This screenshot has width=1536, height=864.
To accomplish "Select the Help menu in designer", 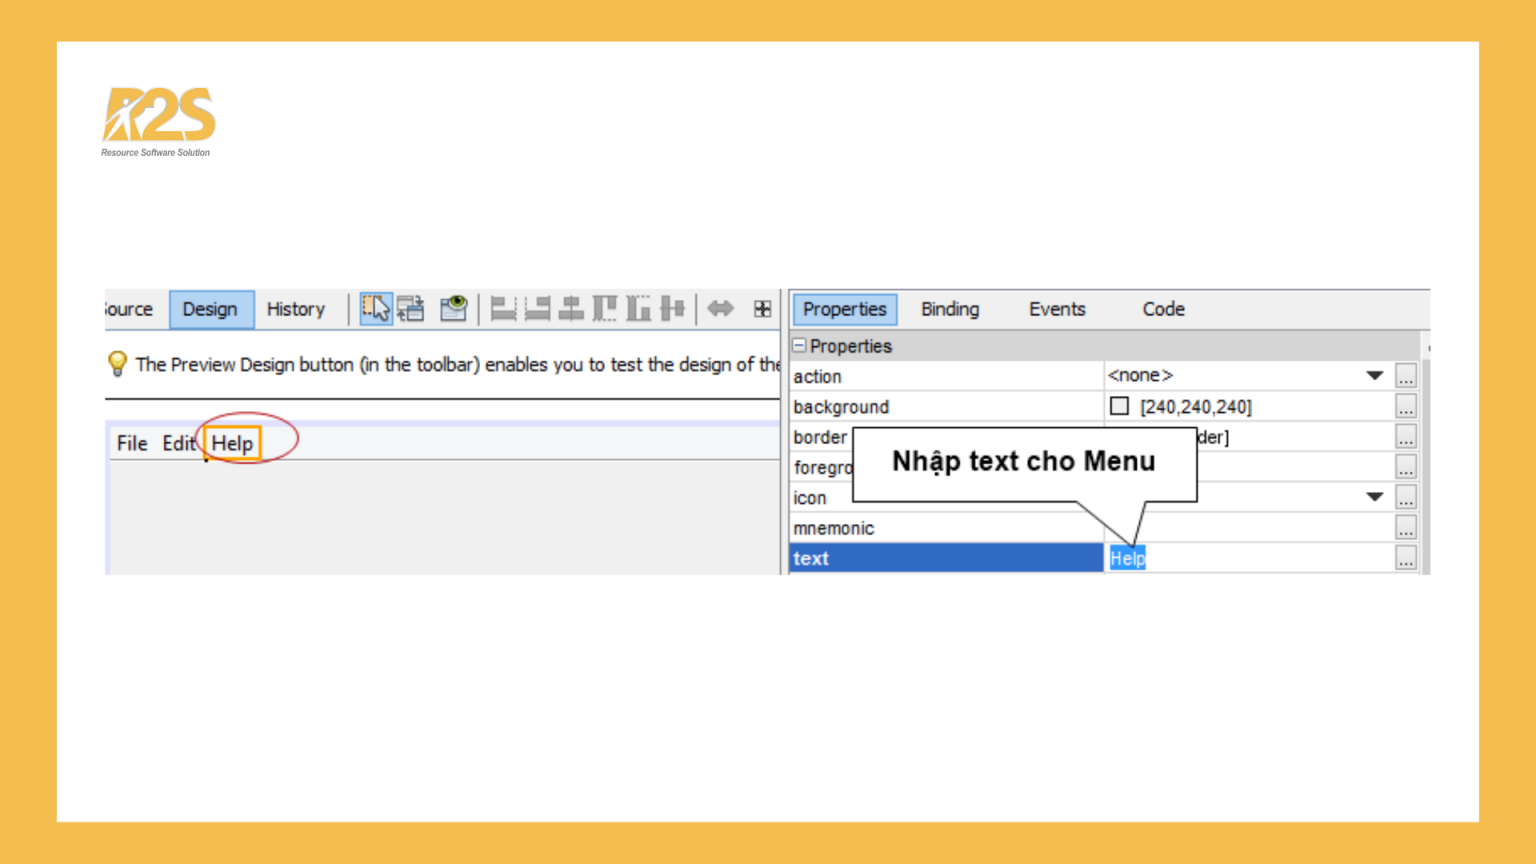I will (232, 443).
